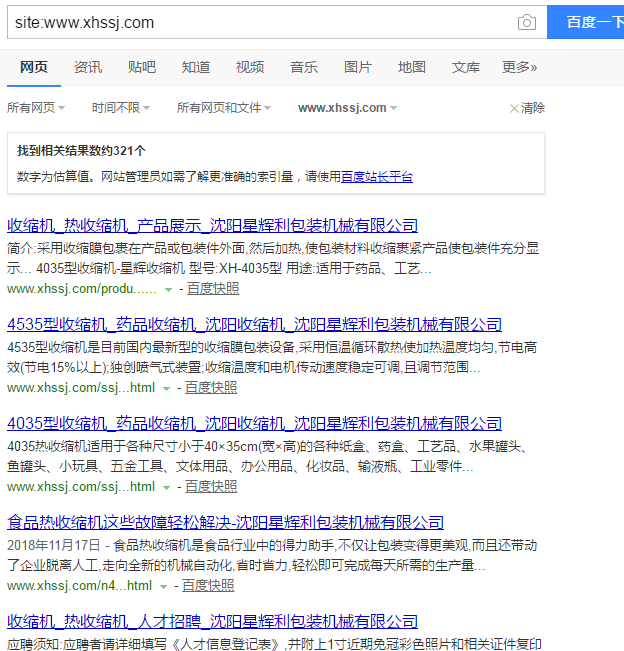
Task: Open the 贴吧 tab
Action: [x=142, y=67]
